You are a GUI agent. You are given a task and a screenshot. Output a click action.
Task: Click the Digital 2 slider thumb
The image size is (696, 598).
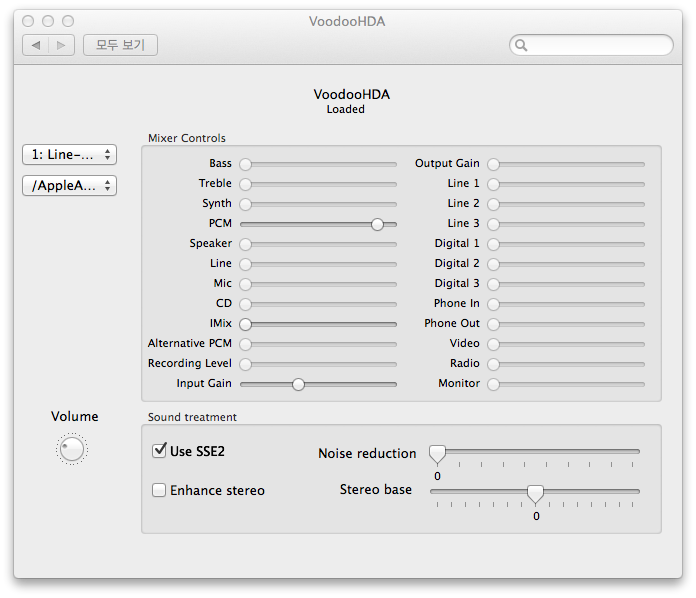[x=493, y=264]
